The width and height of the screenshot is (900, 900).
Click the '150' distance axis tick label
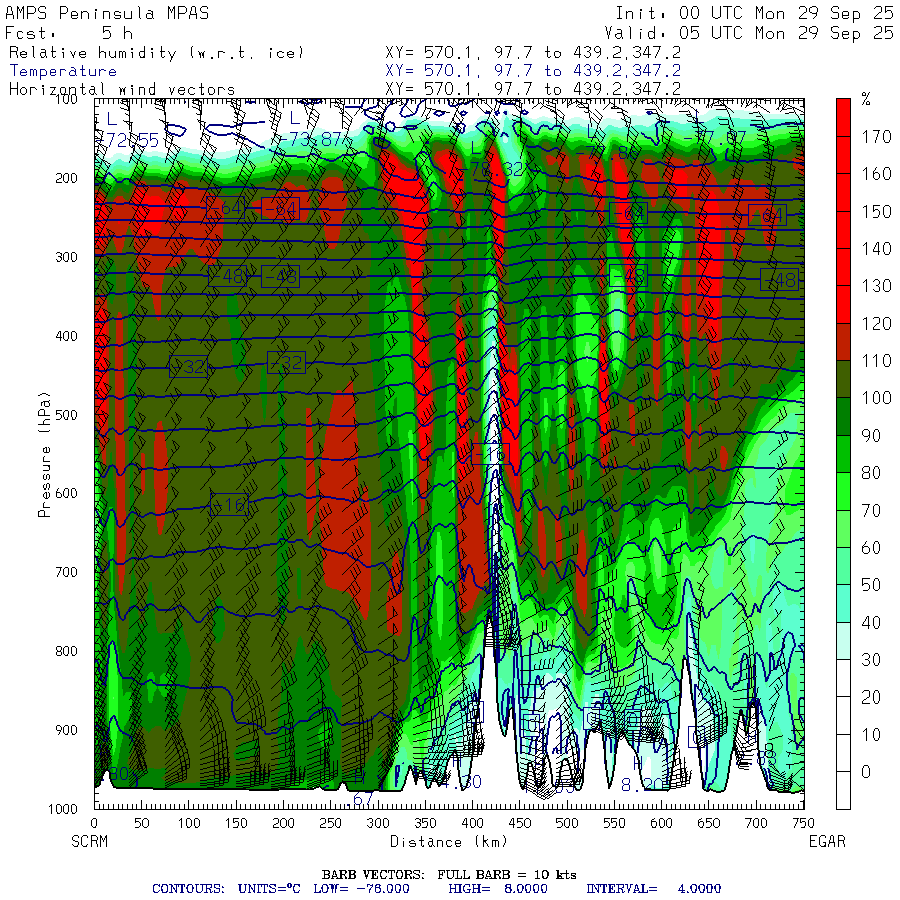[236, 823]
